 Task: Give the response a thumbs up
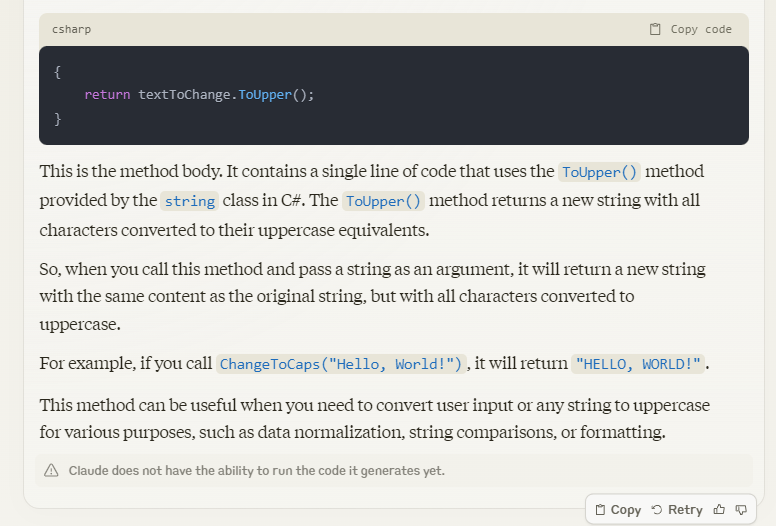pos(719,510)
